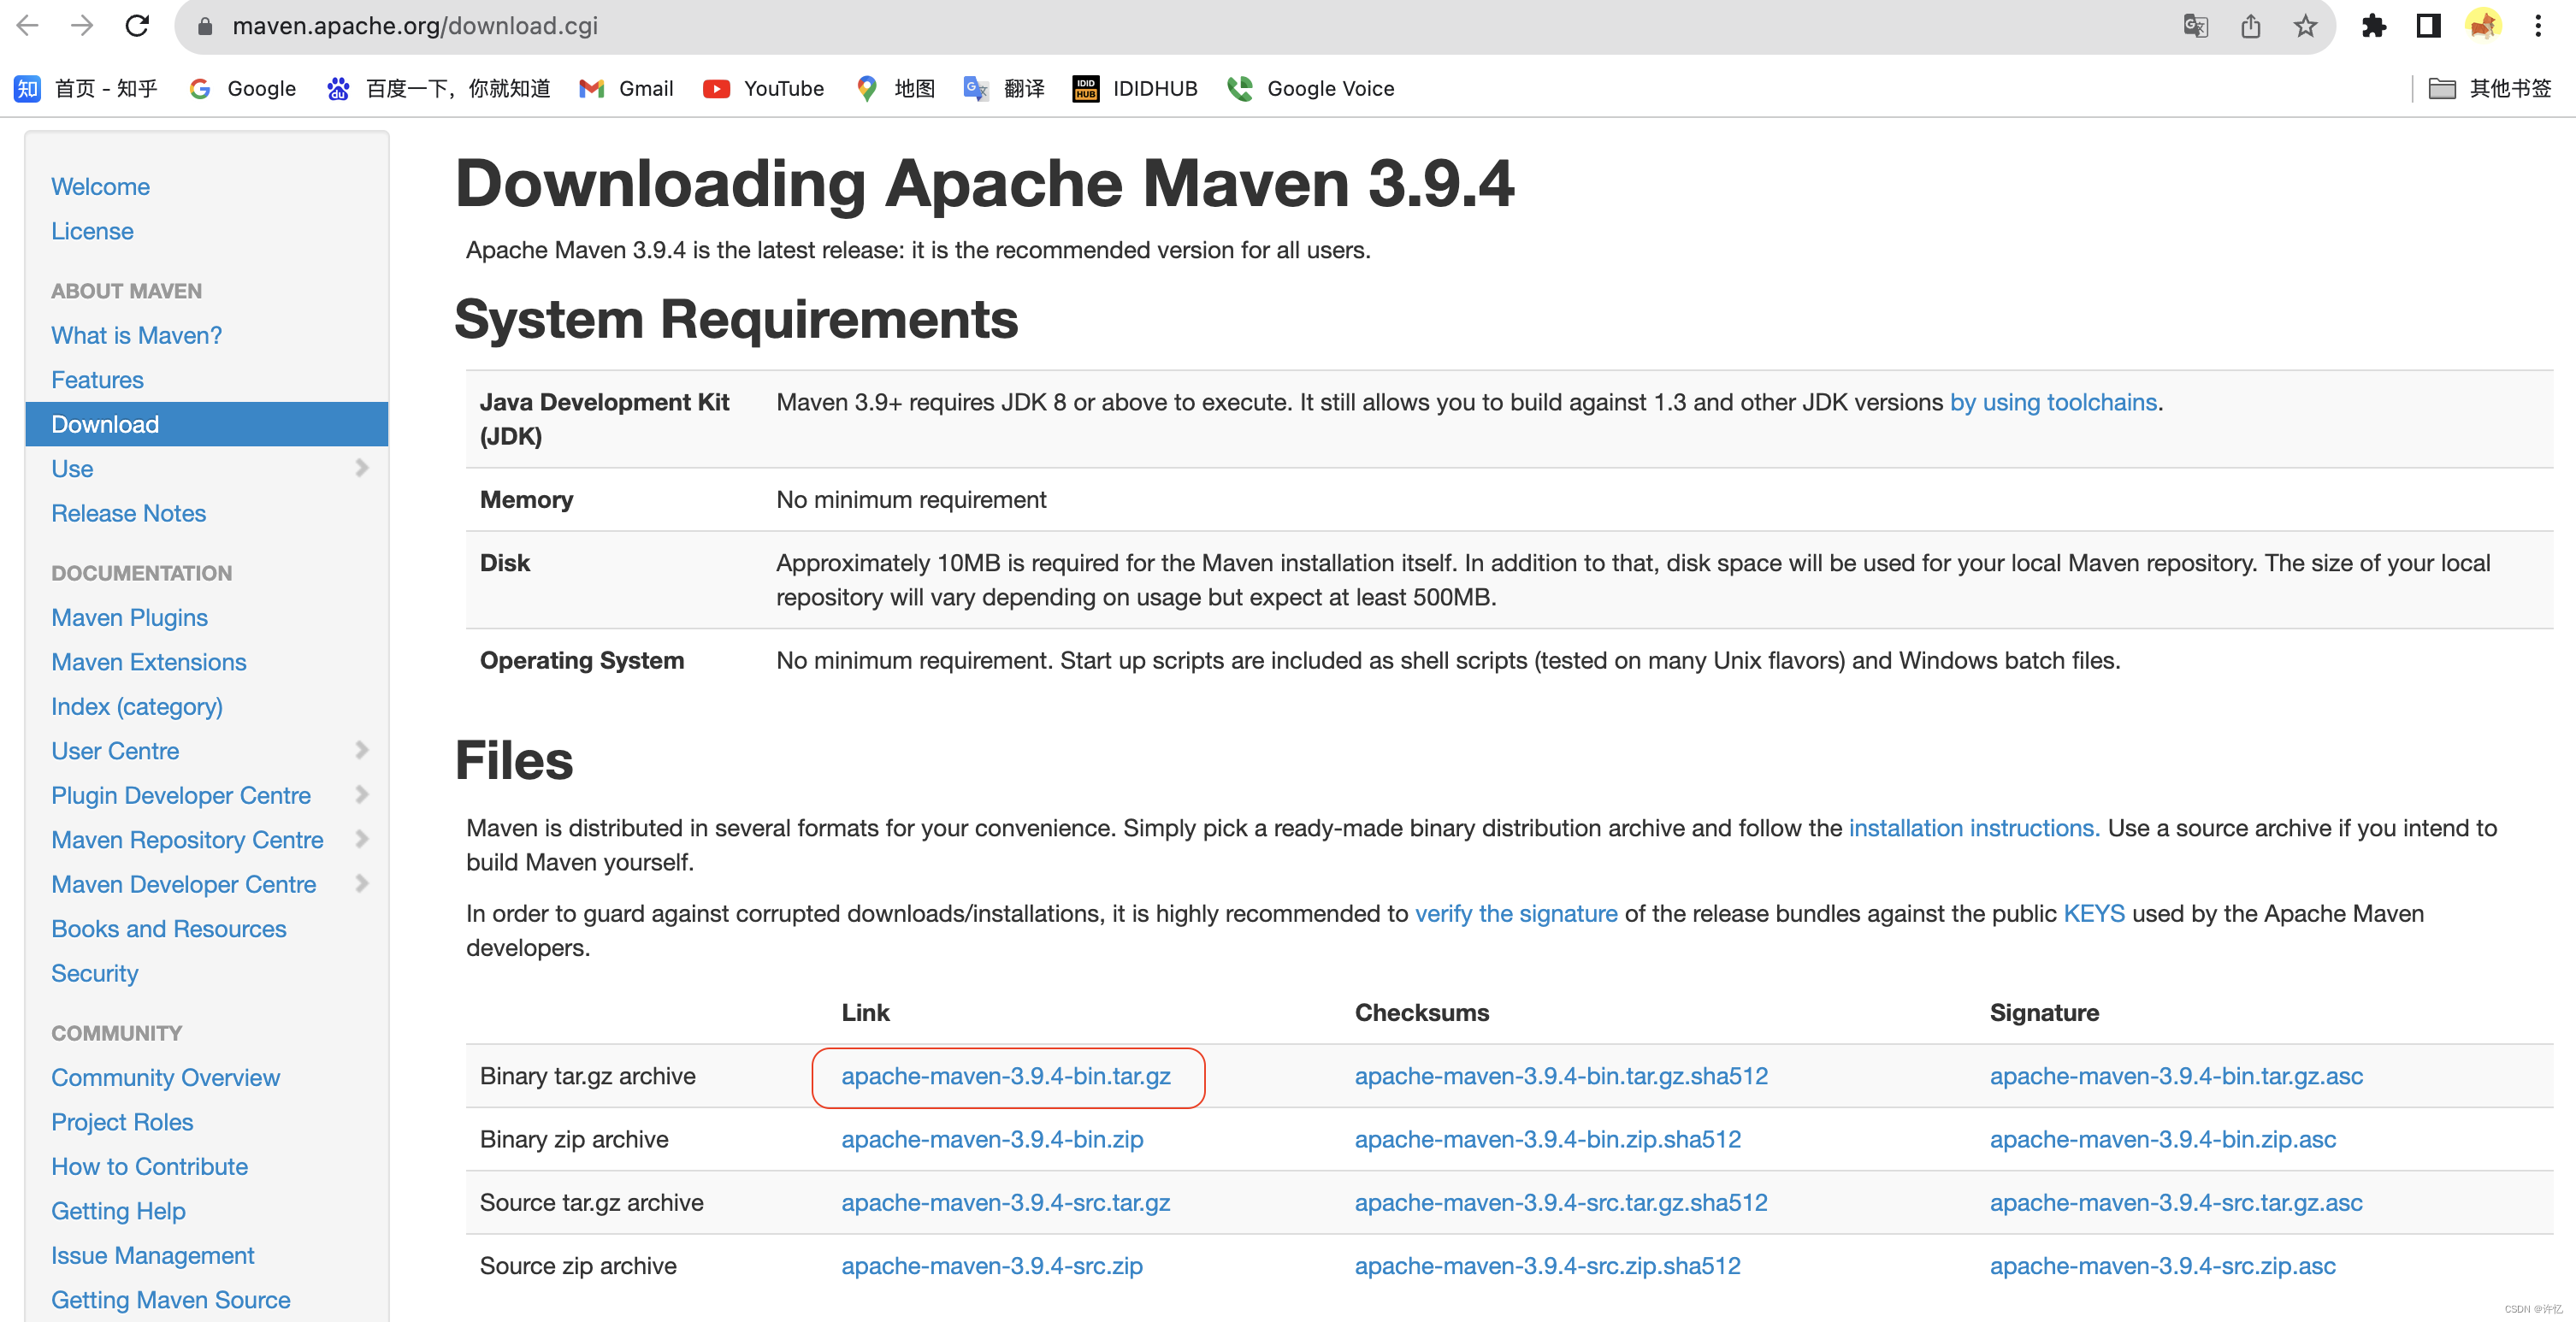Expand the User Centre submenu arrow

click(x=362, y=750)
